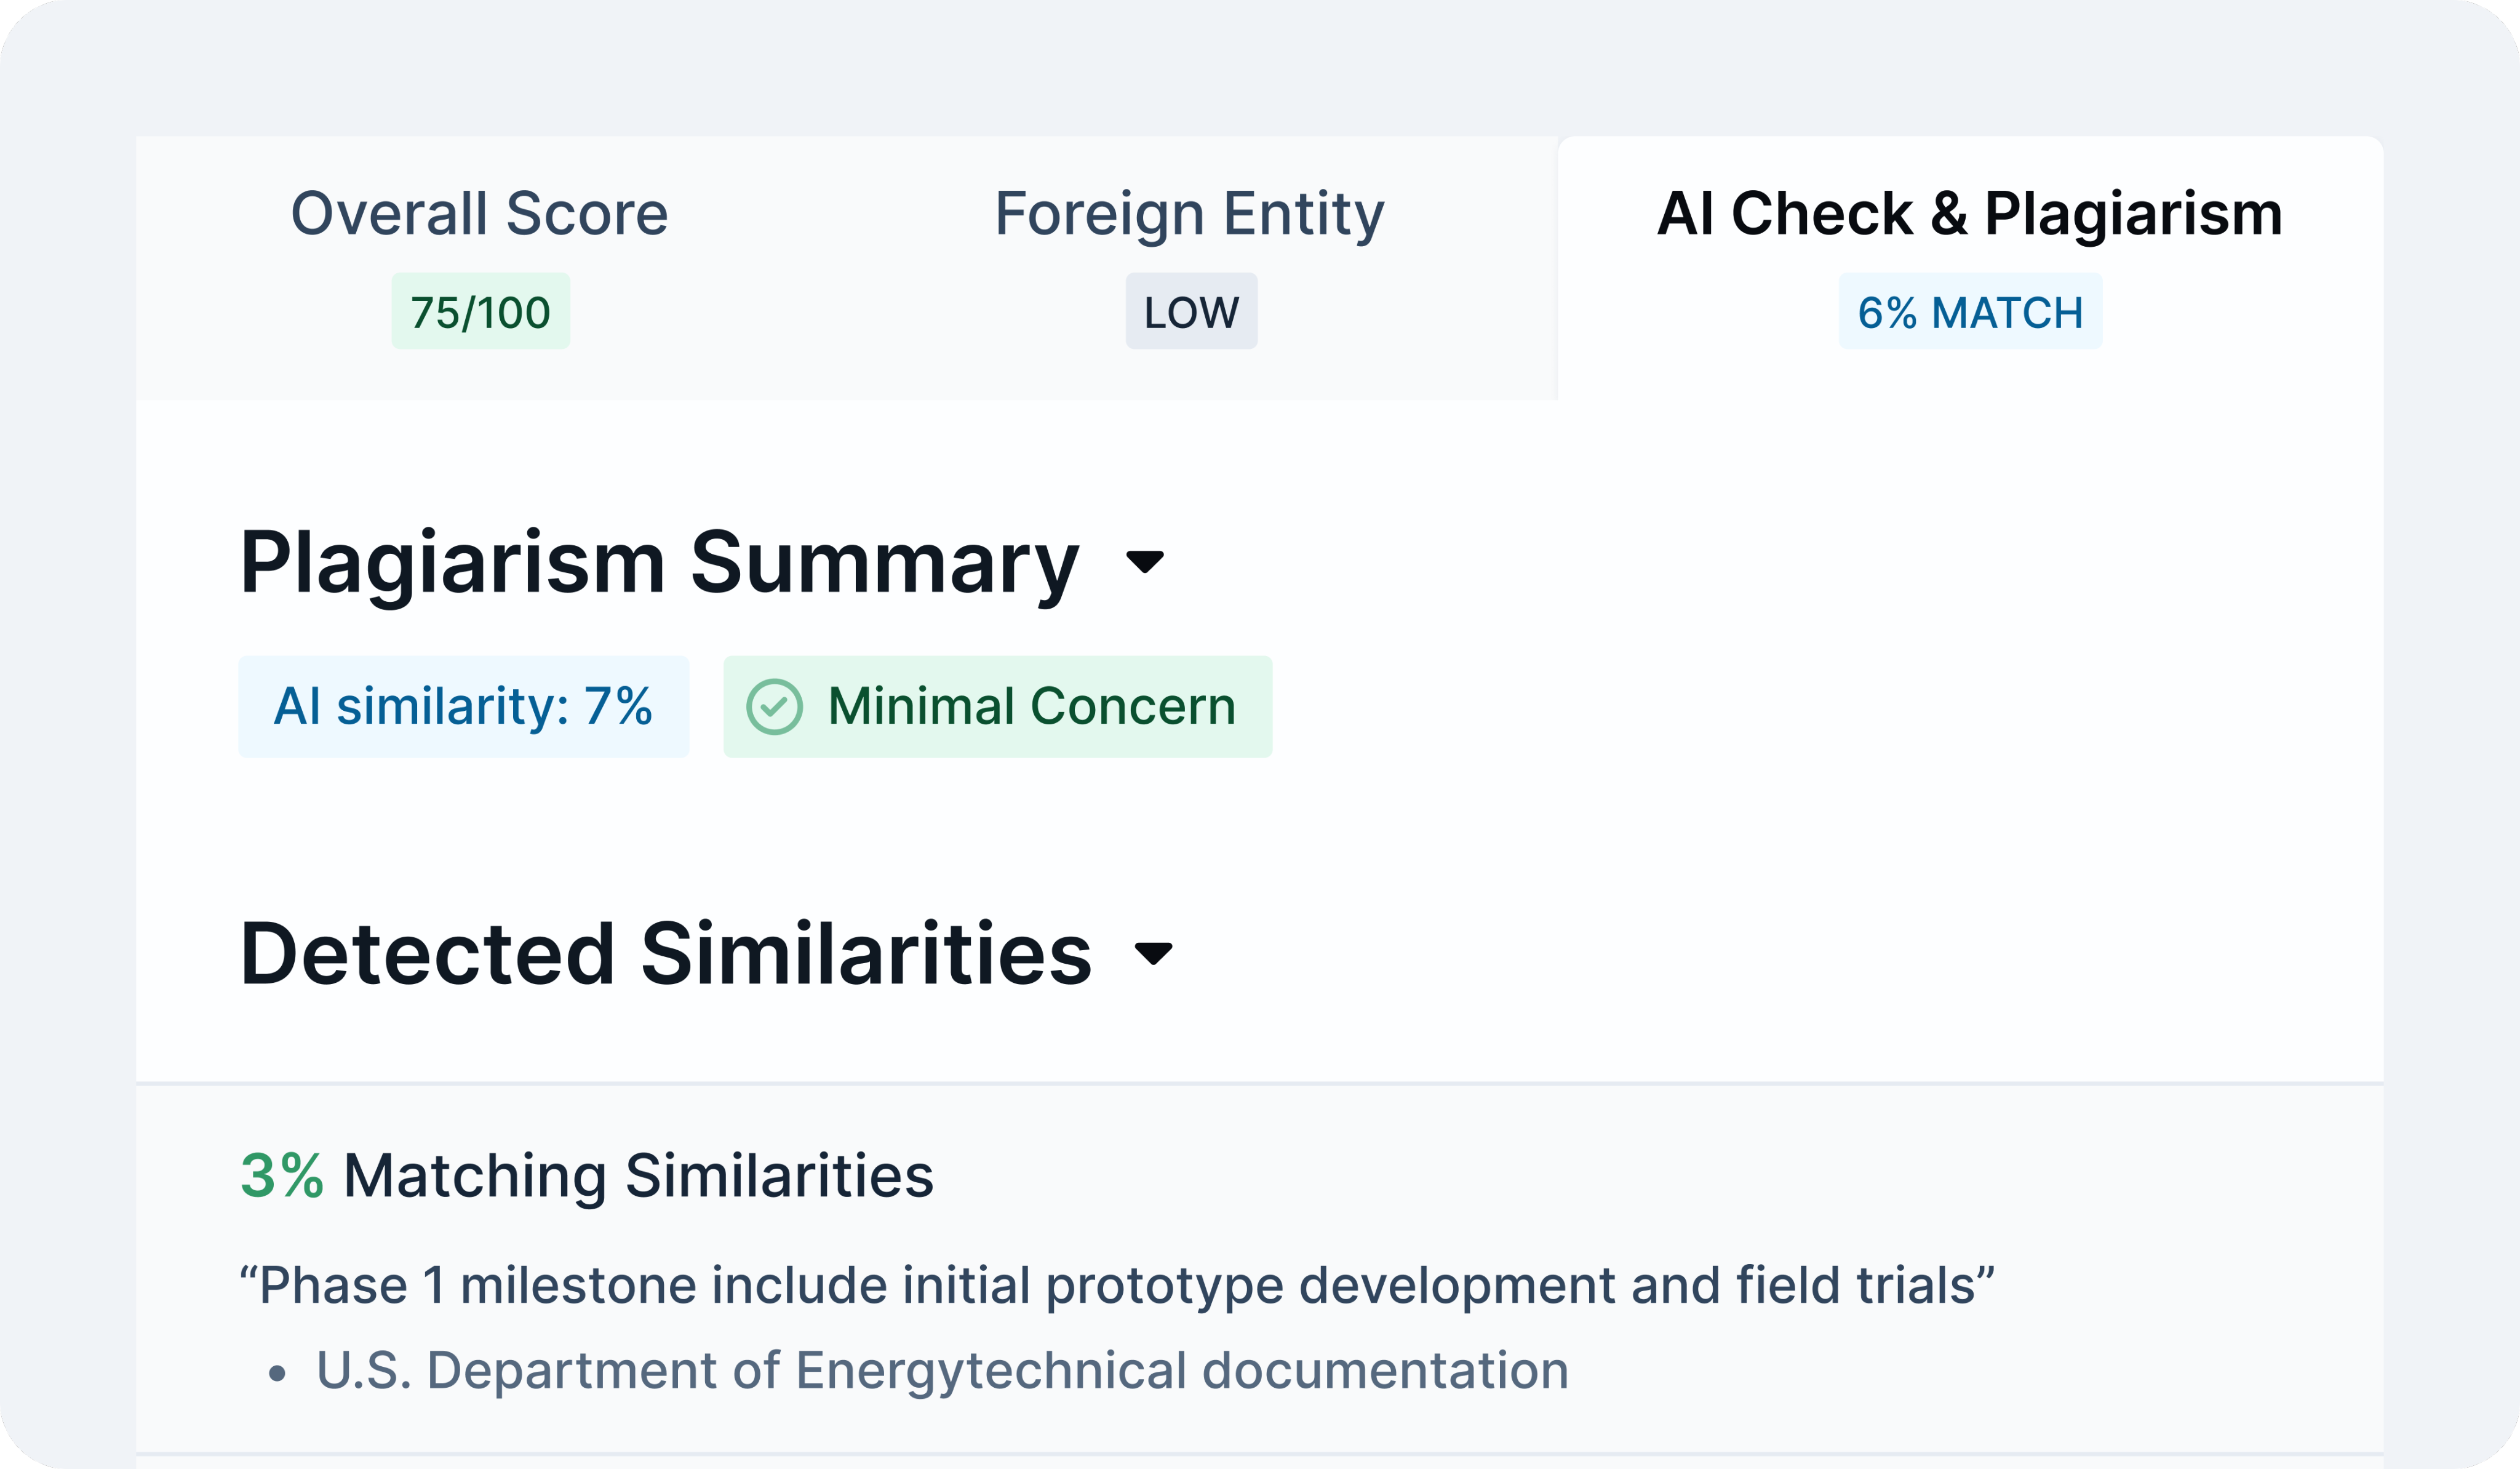The width and height of the screenshot is (2520, 1469).
Task: Select the quoted Phase 1 milestone text
Action: point(1116,1285)
